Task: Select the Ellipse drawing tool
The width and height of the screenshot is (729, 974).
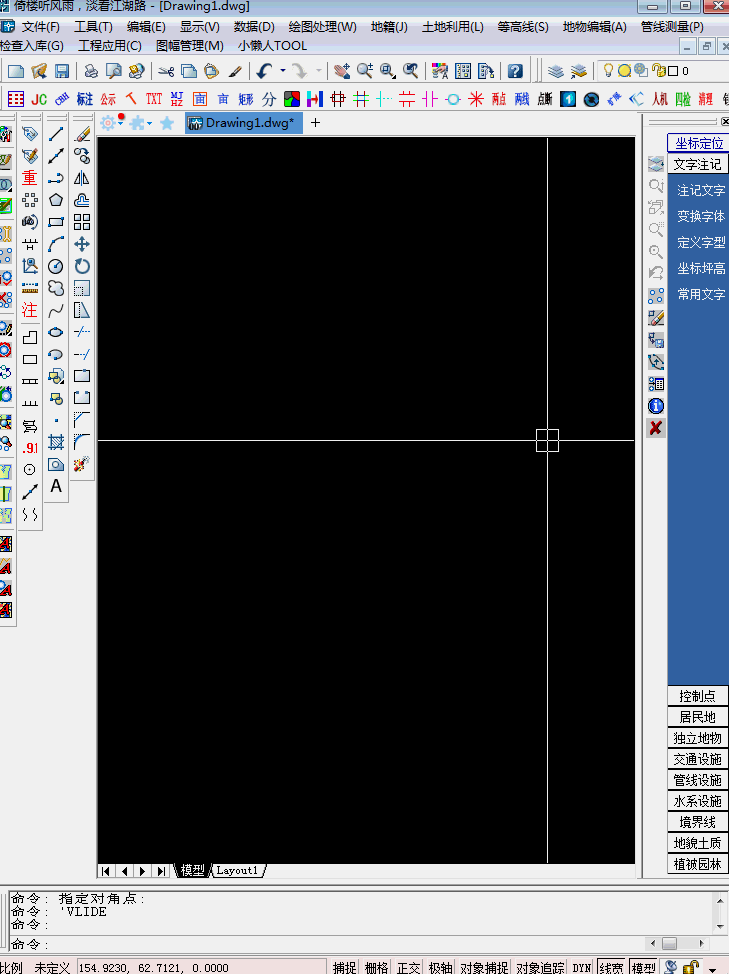Action: [x=56, y=332]
